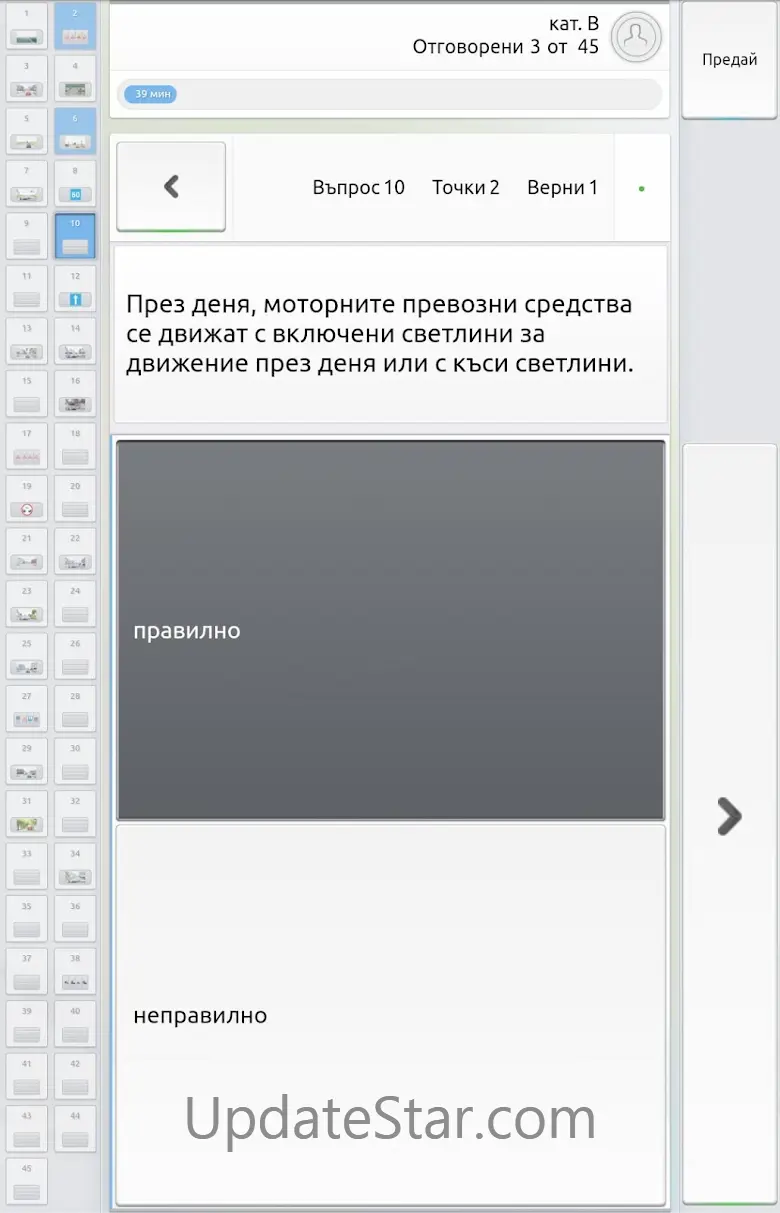This screenshot has width=780, height=1213.
Task: Open question 36 thumbnail
Action: point(75,918)
